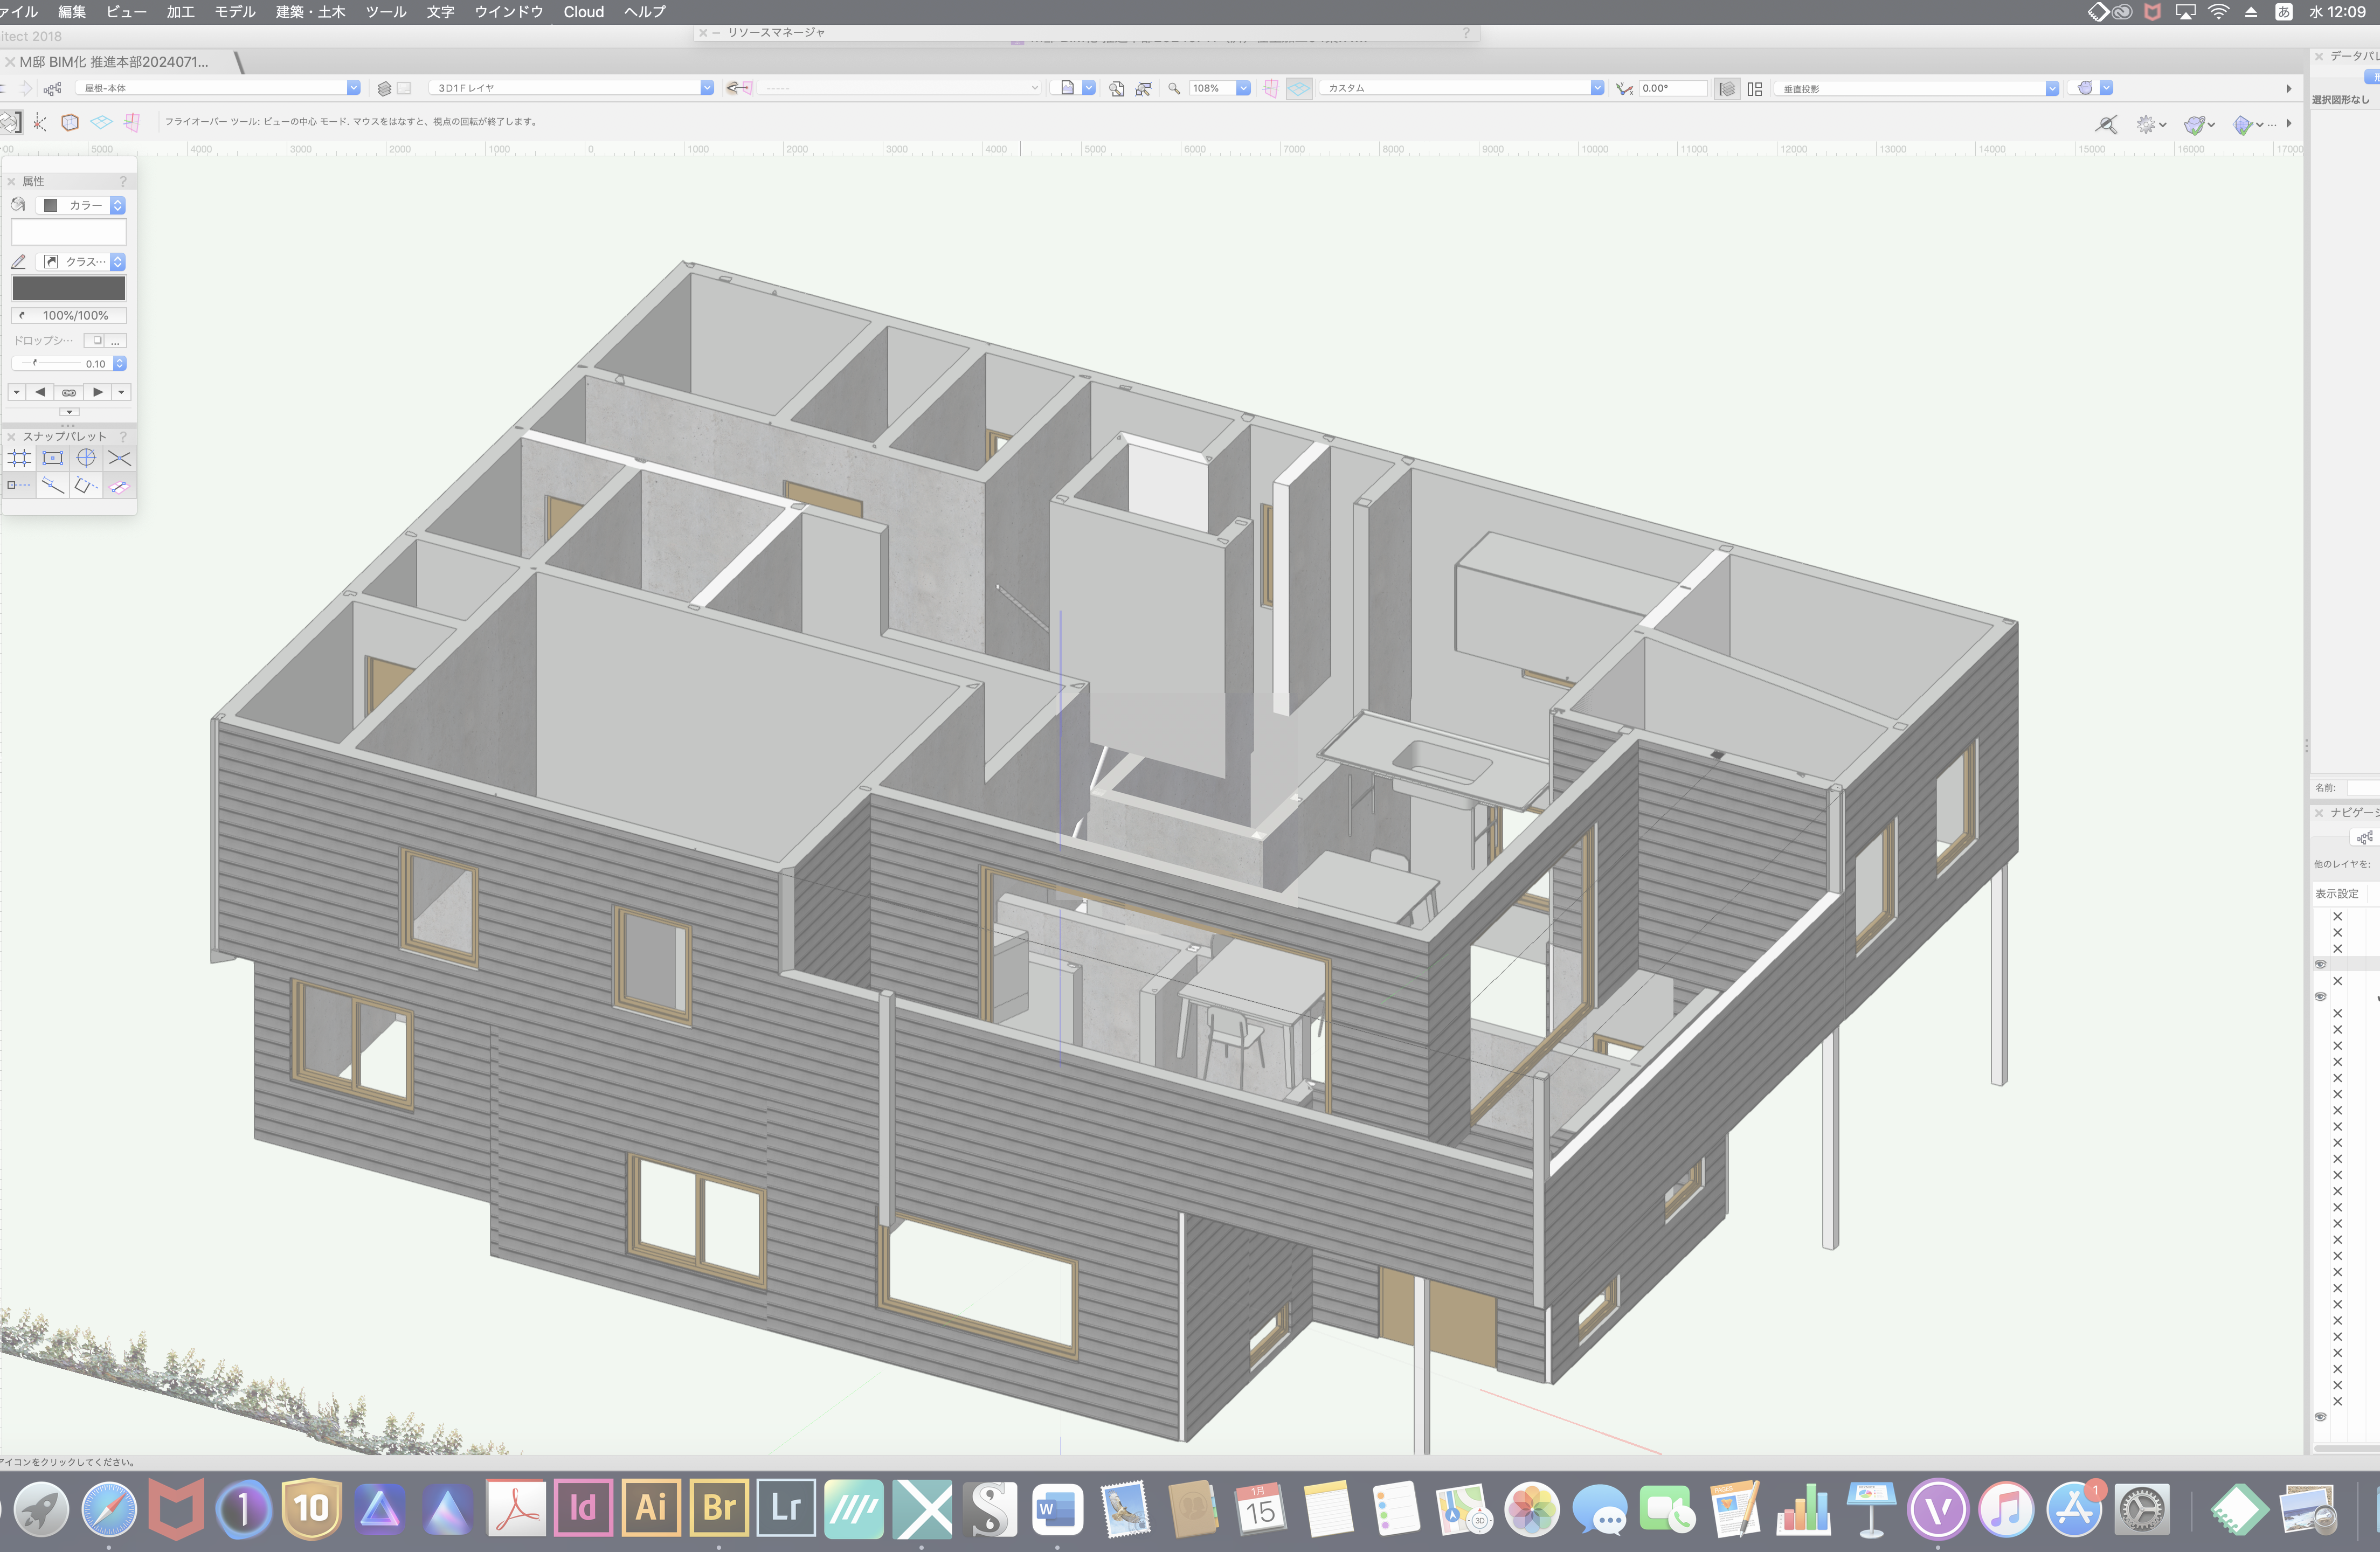Screen dimensions: 2380x1552
Task: Open the 3D1F レイヤ layer dropdown
Action: 707,88
